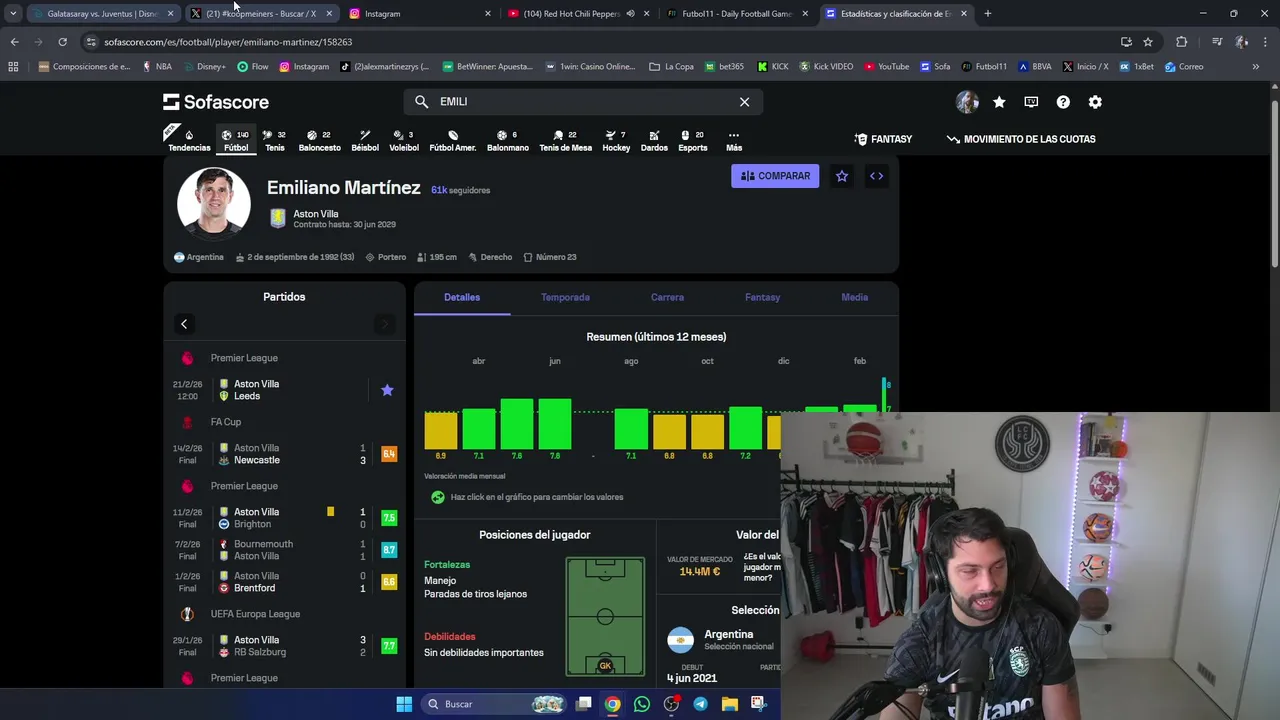Open Bournemouth vs Aston Villa match
The height and width of the screenshot is (720, 1280).
[285, 550]
